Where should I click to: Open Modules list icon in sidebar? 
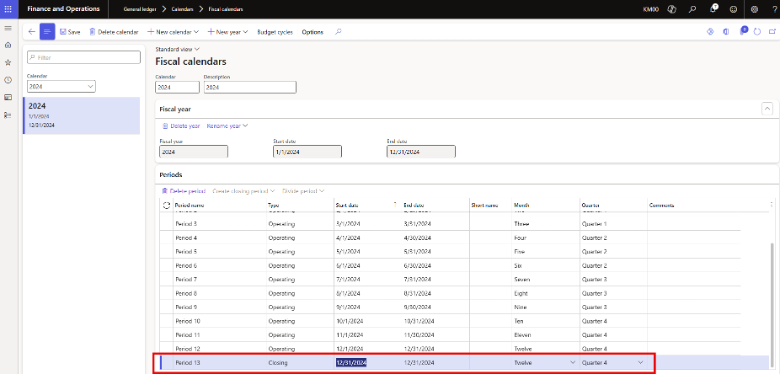click(x=7, y=115)
